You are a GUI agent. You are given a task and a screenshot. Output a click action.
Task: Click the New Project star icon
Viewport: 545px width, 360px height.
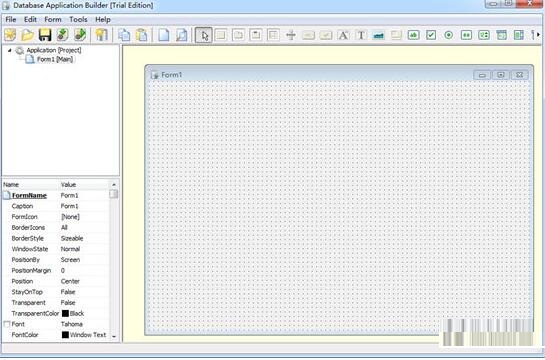point(10,35)
